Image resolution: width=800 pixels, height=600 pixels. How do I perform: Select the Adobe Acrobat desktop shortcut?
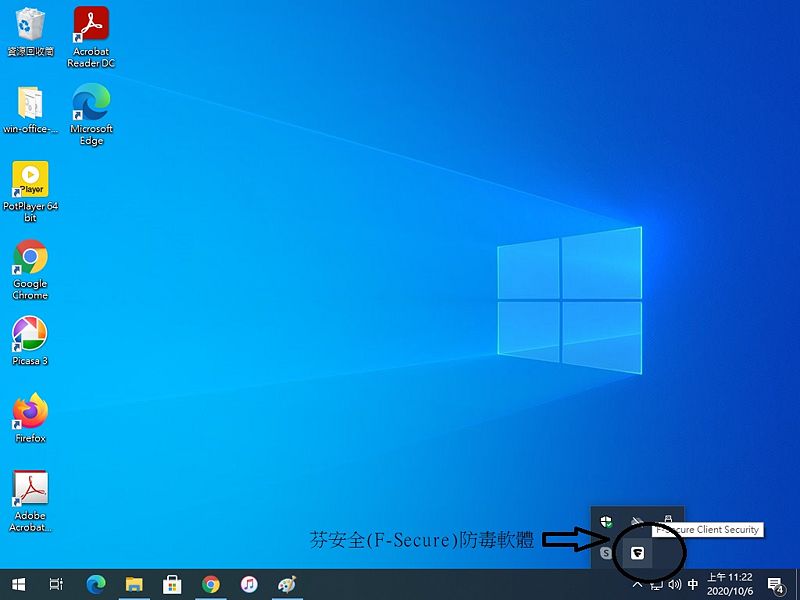tap(30, 502)
